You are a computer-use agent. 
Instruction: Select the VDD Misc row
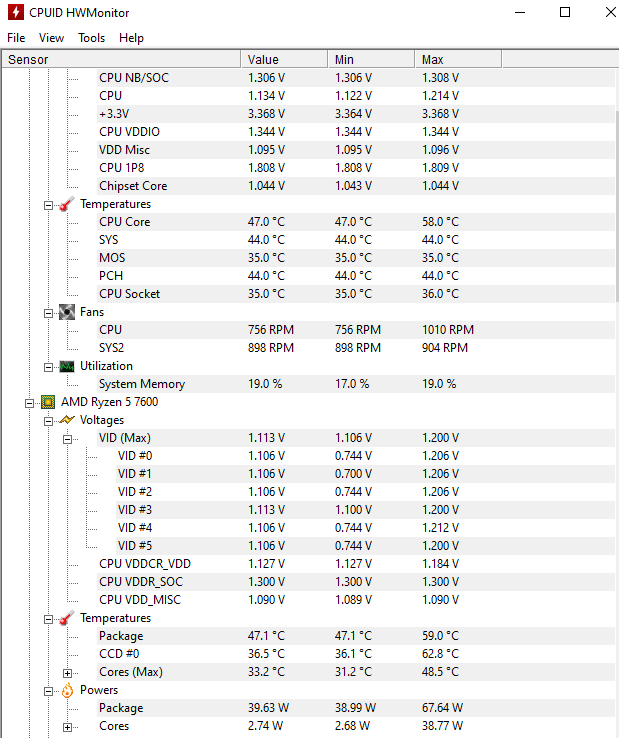tap(356, 150)
